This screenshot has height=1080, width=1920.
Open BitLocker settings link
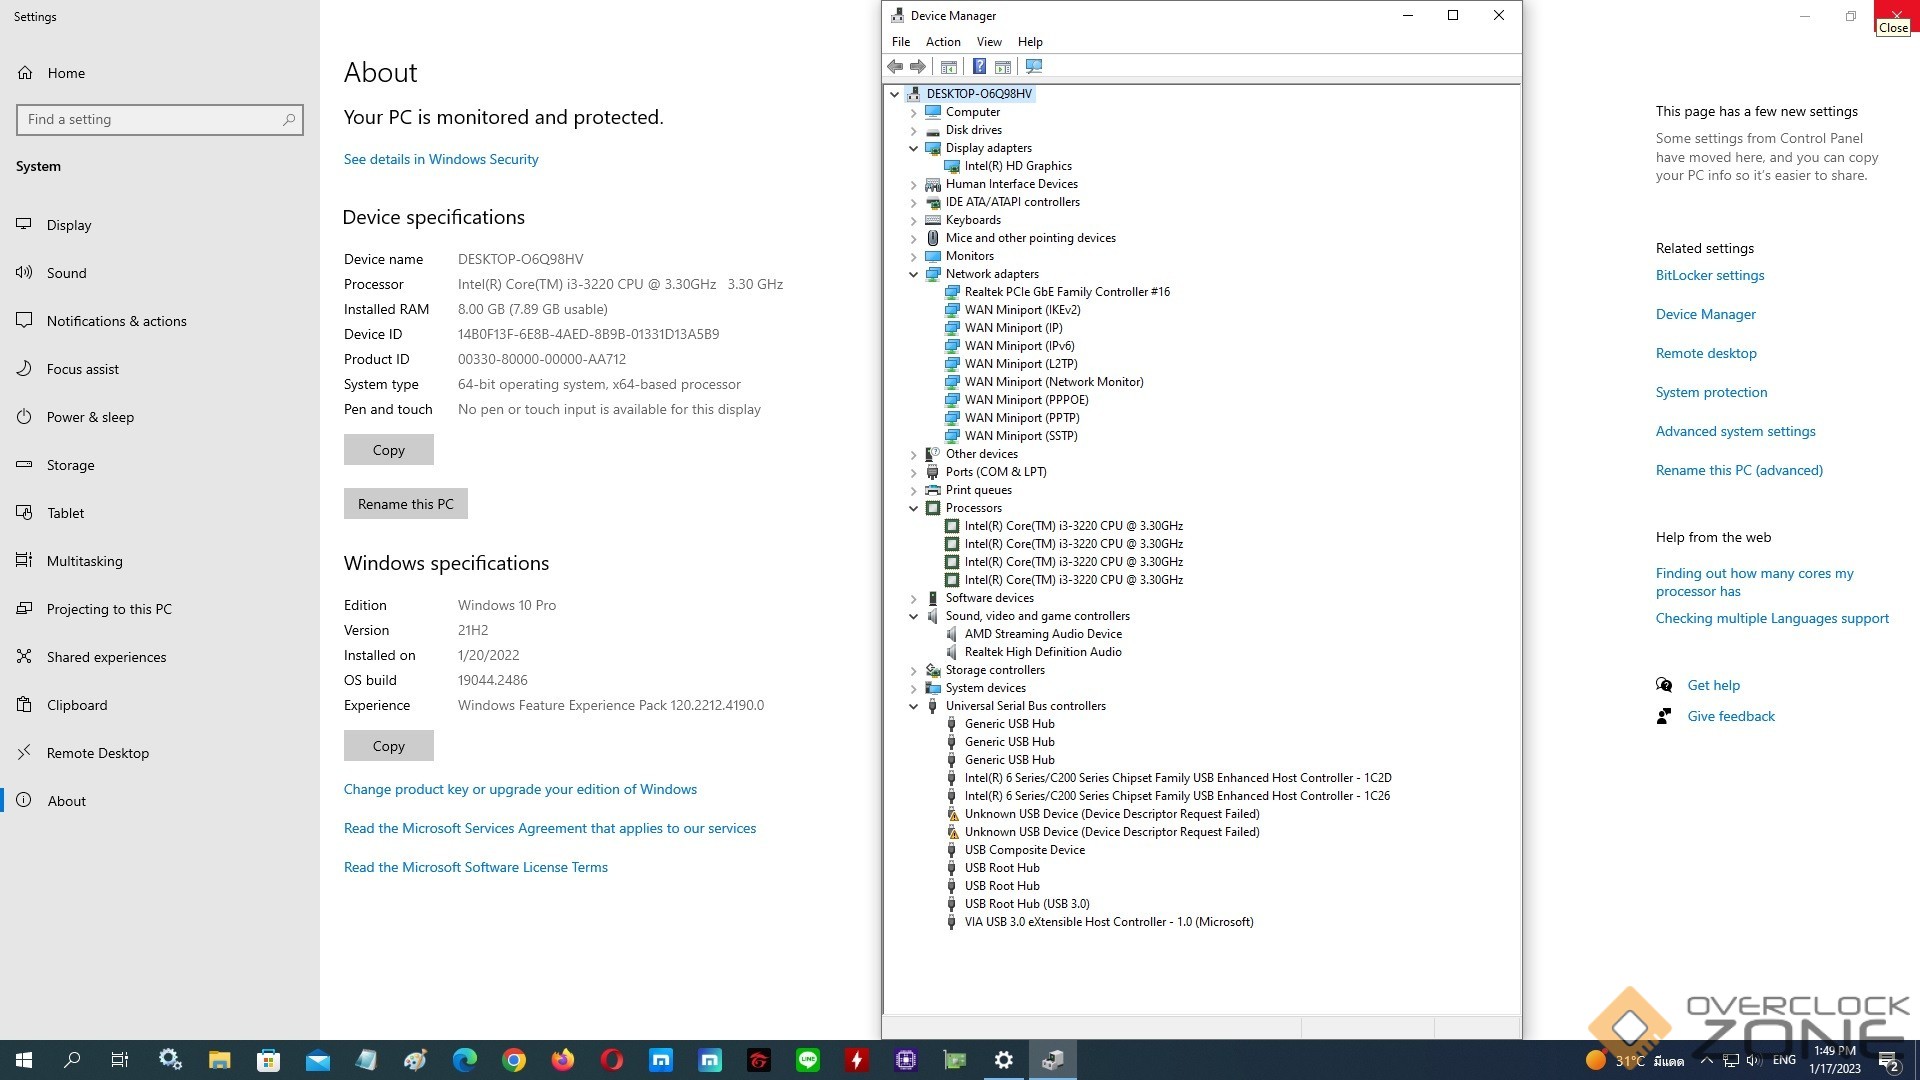[x=1709, y=275]
